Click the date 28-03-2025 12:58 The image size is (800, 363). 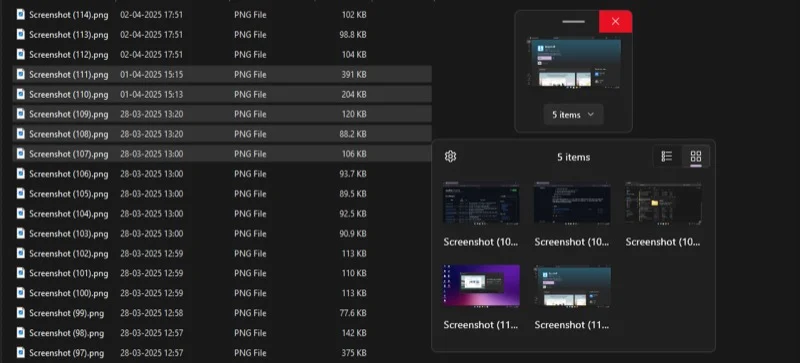152,313
